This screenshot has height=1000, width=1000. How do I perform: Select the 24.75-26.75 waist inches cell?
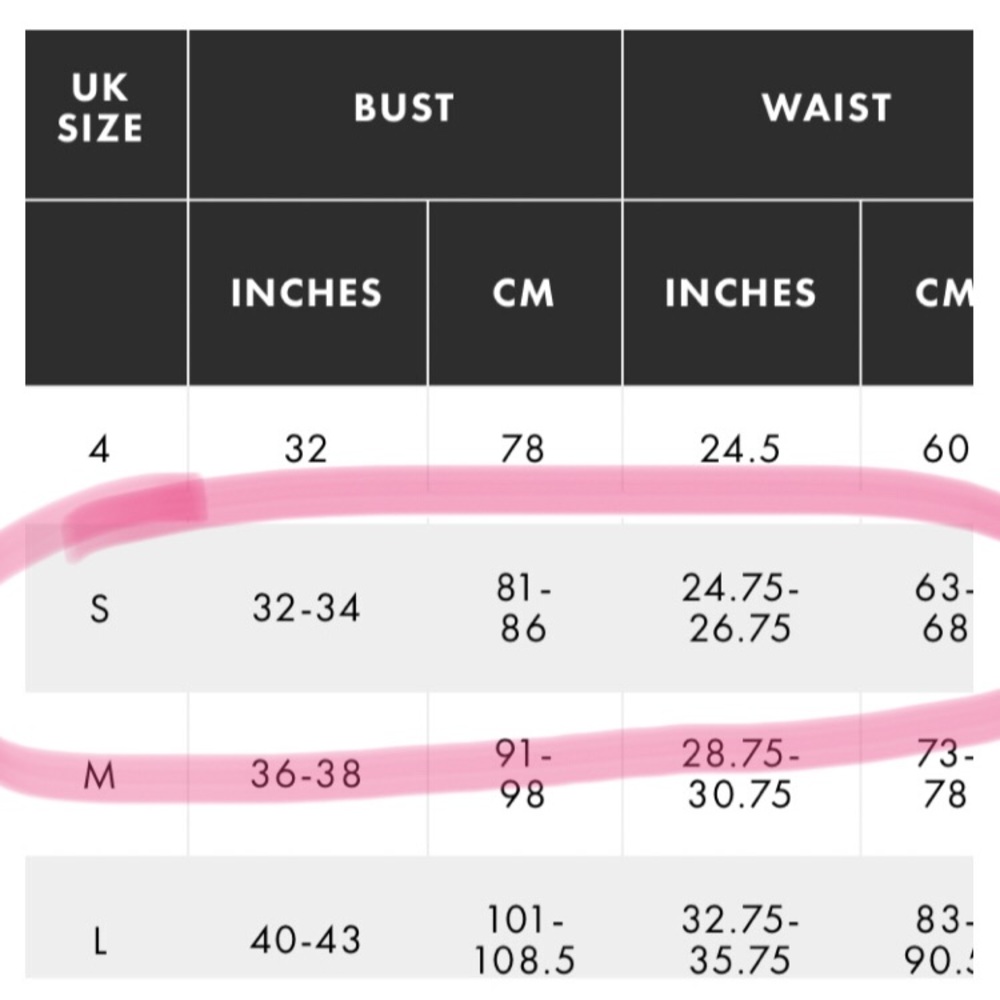pyautogui.click(x=740, y=608)
